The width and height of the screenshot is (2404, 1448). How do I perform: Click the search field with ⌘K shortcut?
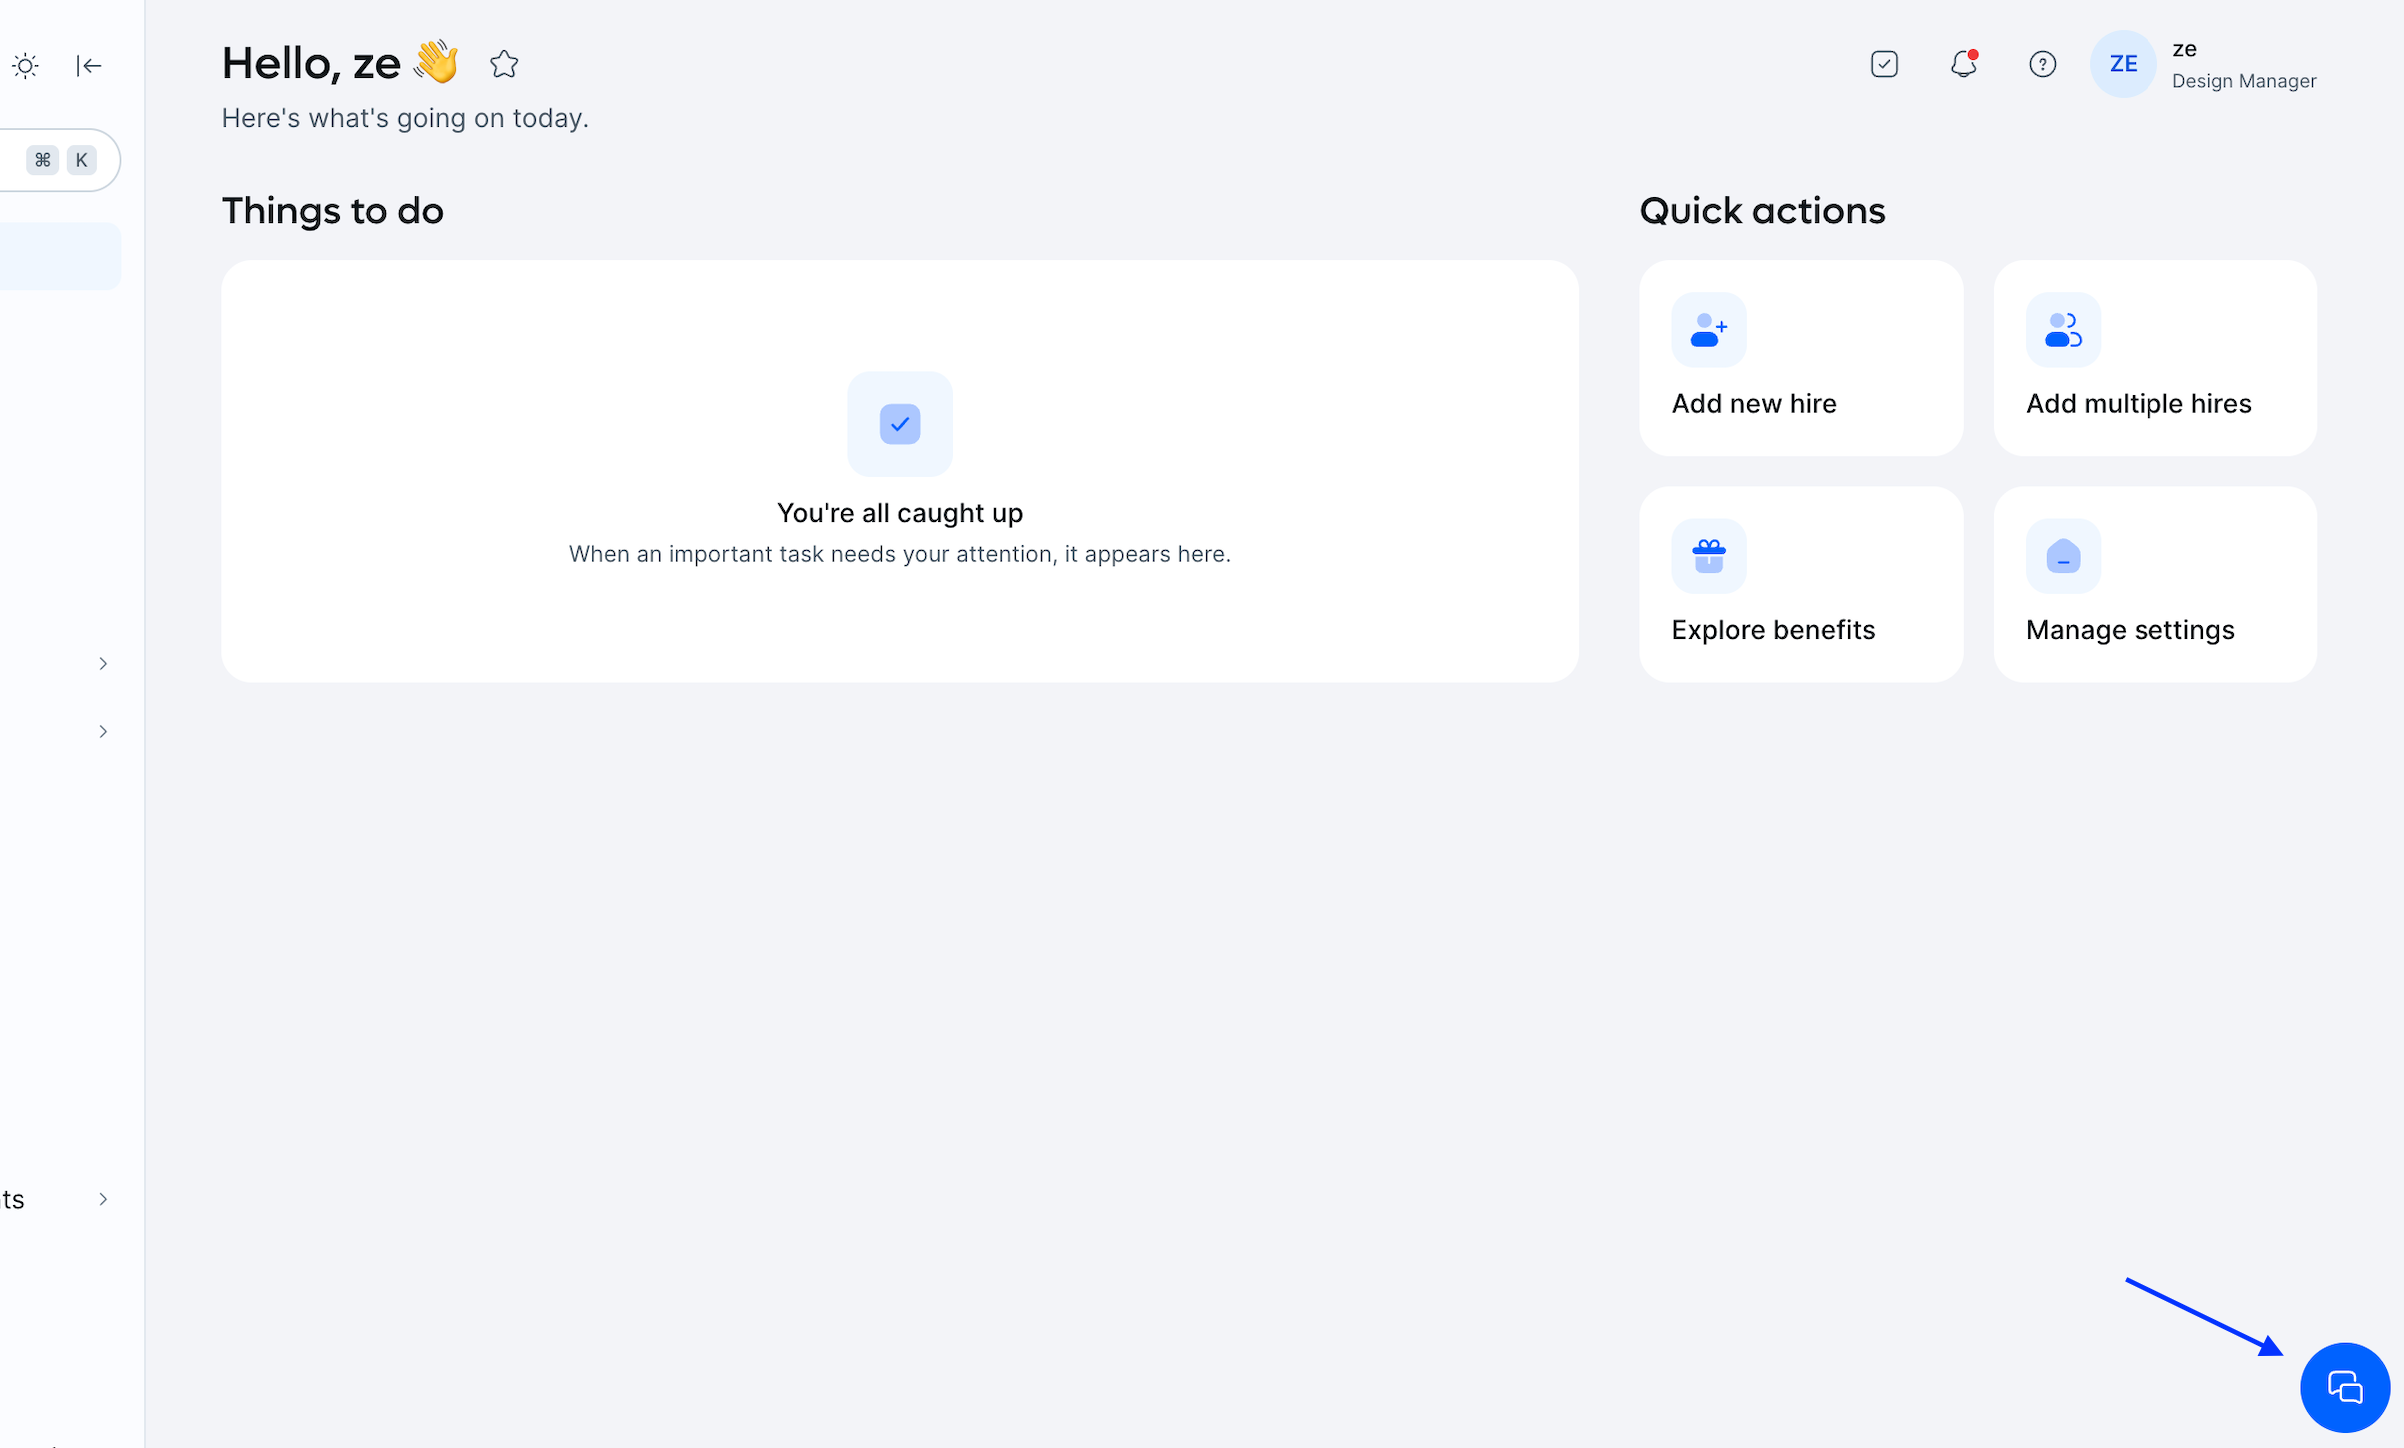point(50,160)
